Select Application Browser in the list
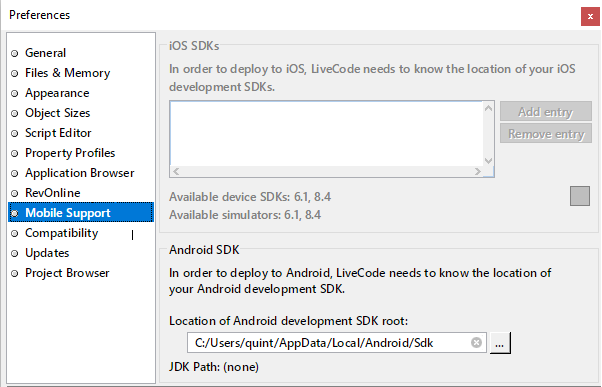Screen dimensions: 602x387 79,173
